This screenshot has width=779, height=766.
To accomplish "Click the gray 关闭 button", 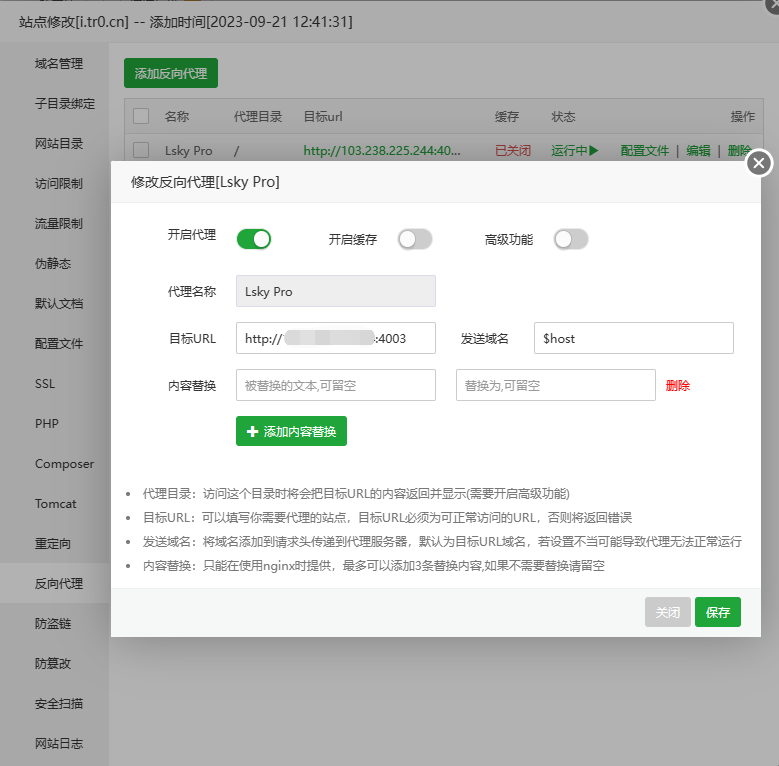I will (668, 612).
